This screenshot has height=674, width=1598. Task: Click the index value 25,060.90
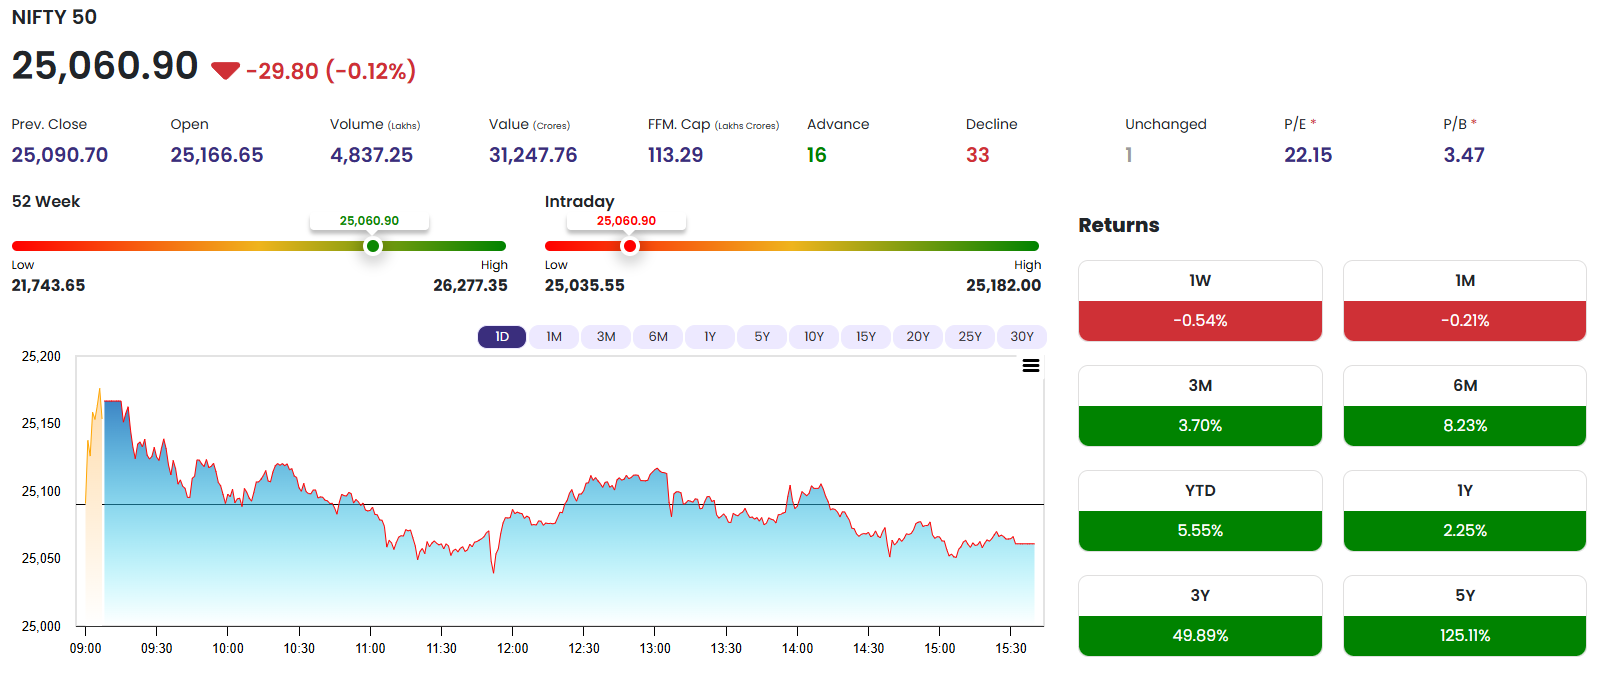[x=105, y=66]
